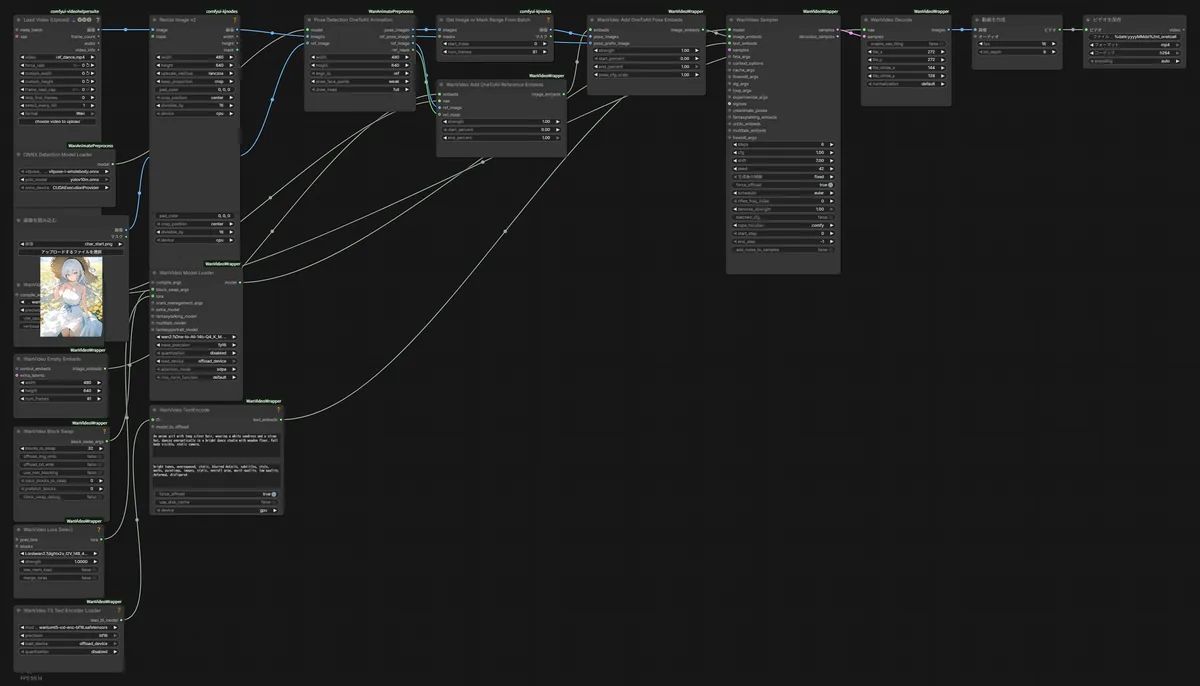The image size is (1200, 686).
Task: Click left arrow of num_frames in Empty Embeds
Action: [x=23, y=398]
